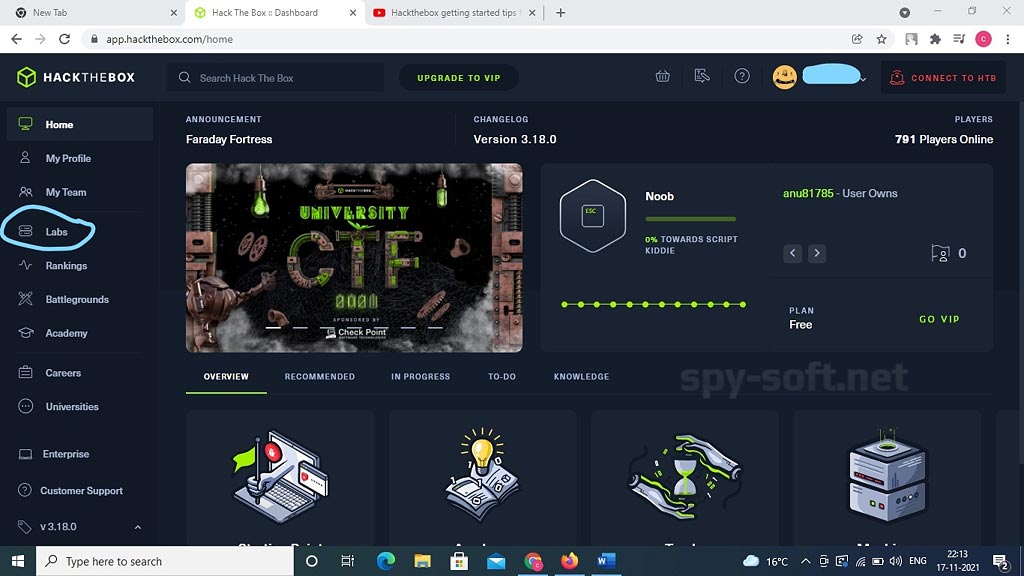Click the user avatar emoji icon
The width and height of the screenshot is (1024, 576).
784,77
